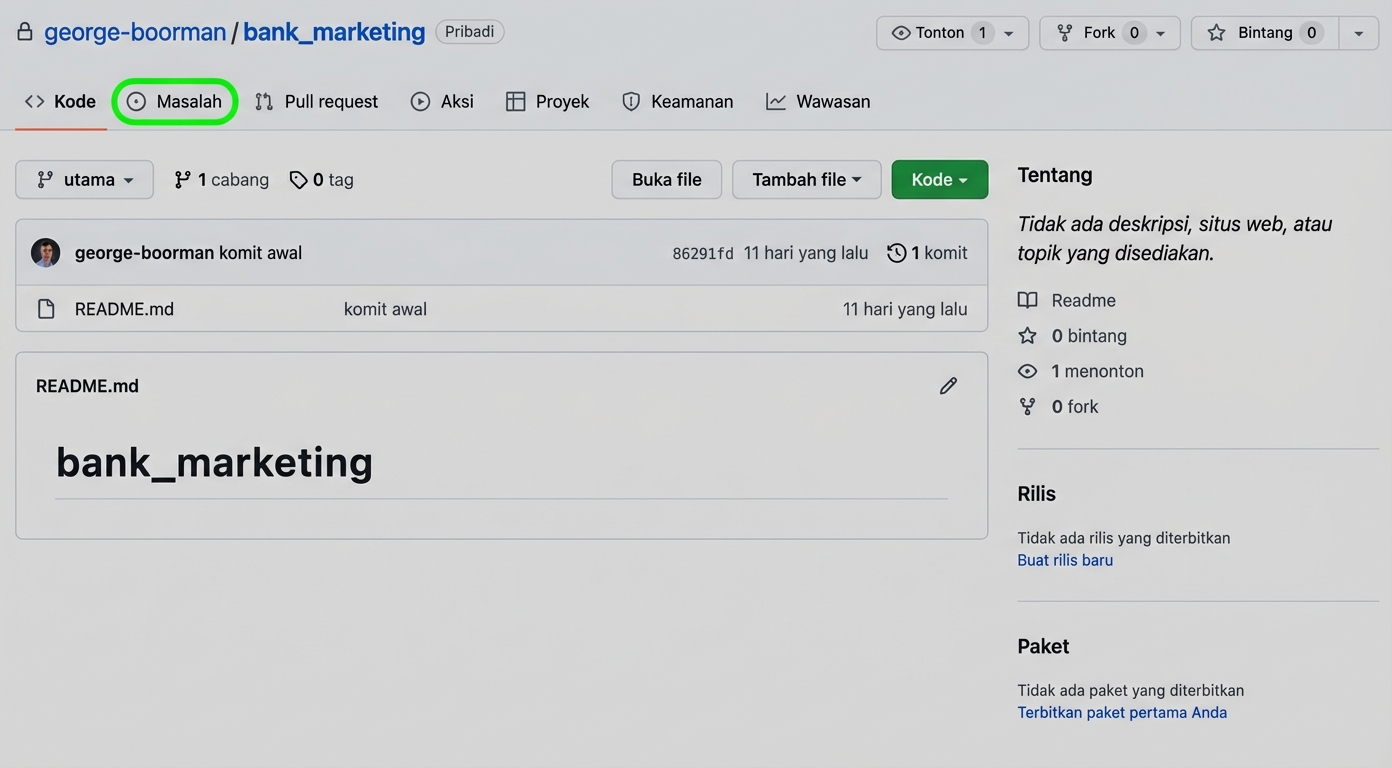Click the Buka file button
The width and height of the screenshot is (1392, 768).
[x=667, y=180]
